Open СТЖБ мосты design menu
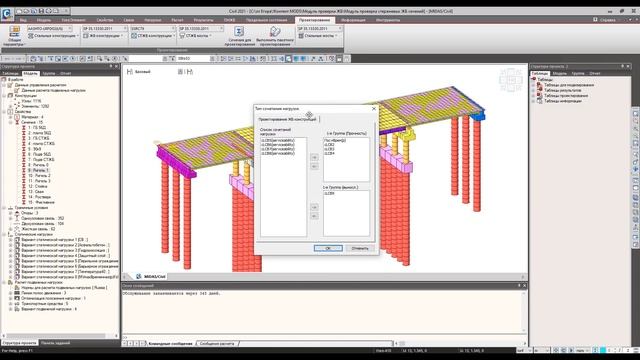Viewport: 640px width, 360px height. tap(197, 36)
